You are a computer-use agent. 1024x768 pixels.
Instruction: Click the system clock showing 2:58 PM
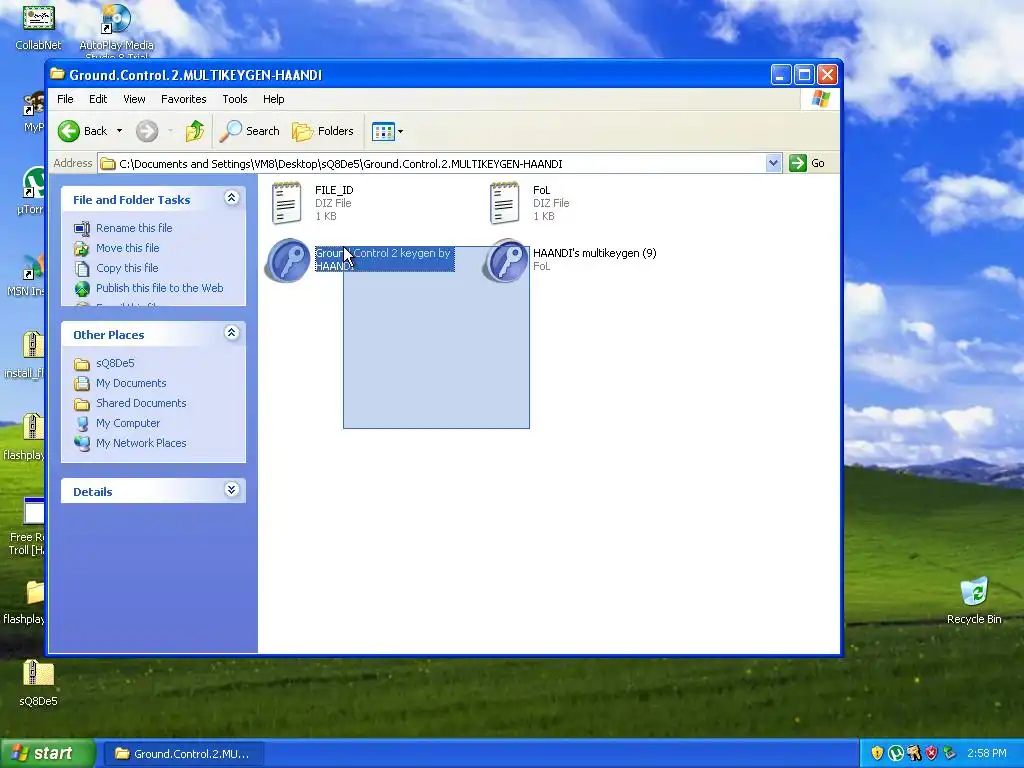pyautogui.click(x=987, y=754)
